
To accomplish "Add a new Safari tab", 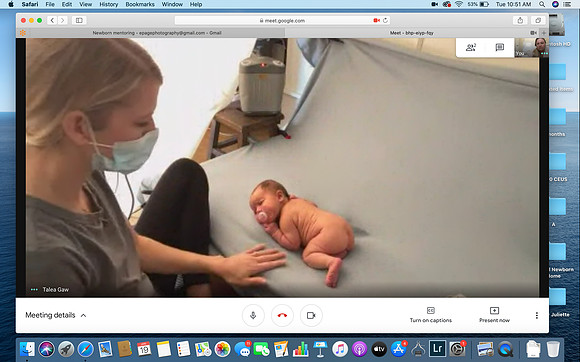I will (x=544, y=33).
